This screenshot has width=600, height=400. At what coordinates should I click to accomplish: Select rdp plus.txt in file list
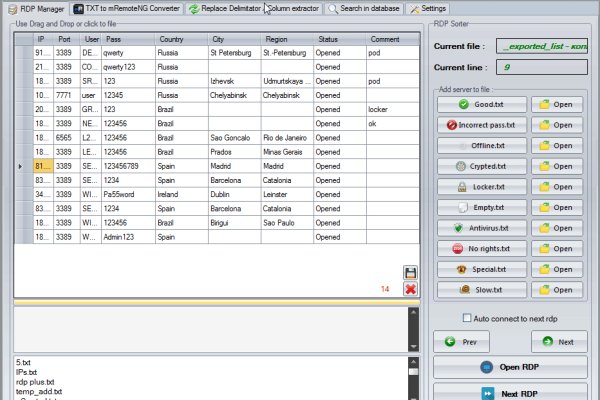(x=37, y=381)
